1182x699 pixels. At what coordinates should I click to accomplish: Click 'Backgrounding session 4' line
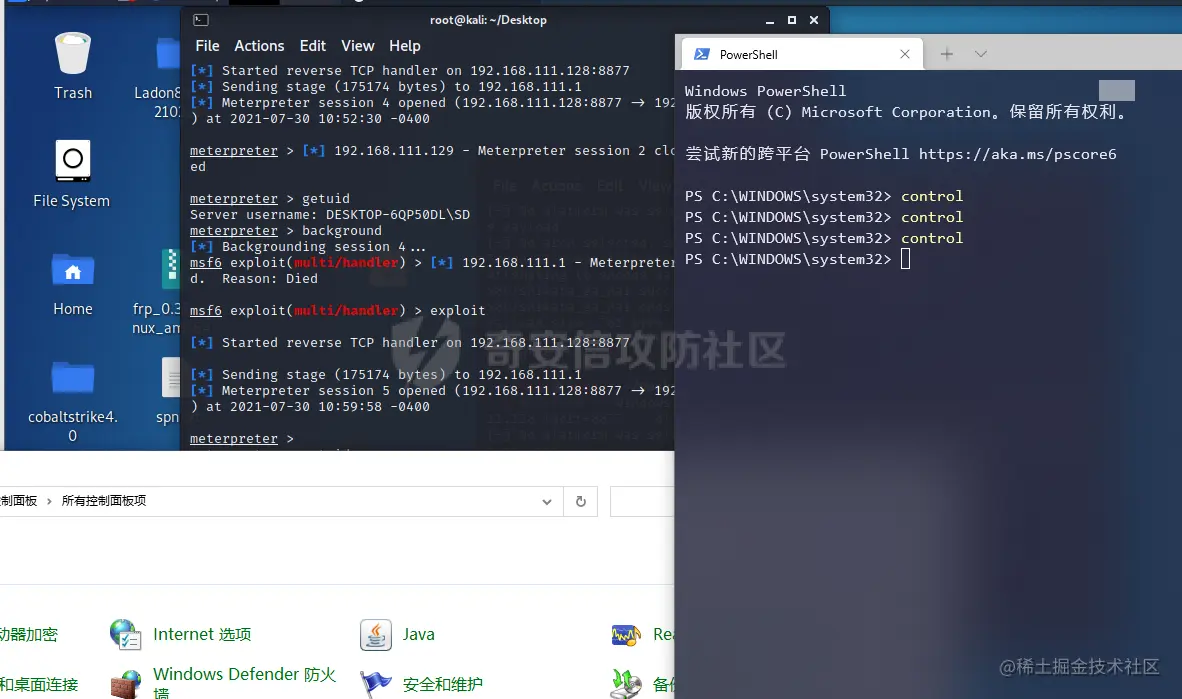pos(308,247)
